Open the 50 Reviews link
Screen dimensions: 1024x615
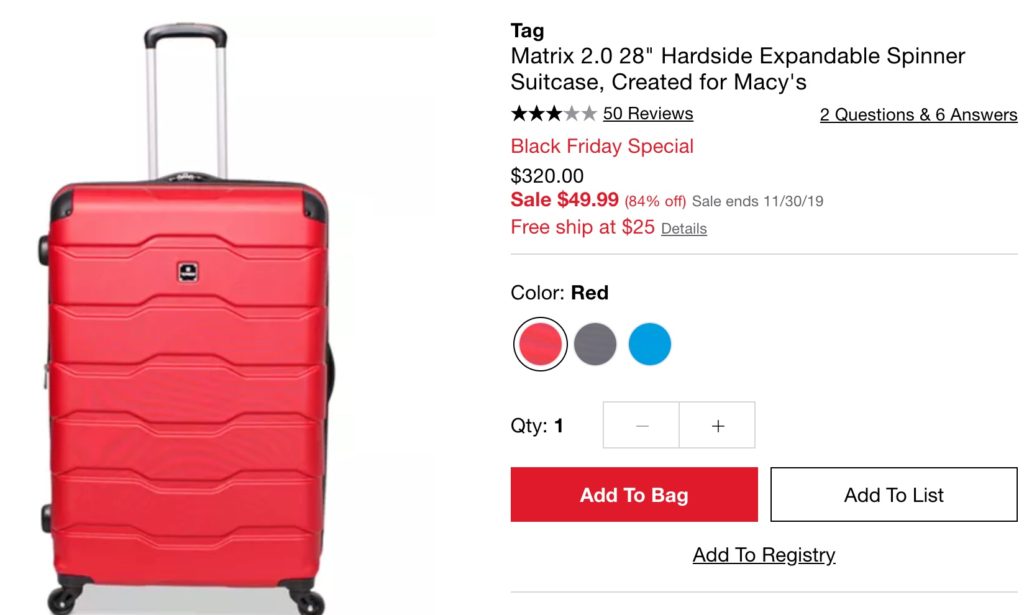click(x=648, y=114)
